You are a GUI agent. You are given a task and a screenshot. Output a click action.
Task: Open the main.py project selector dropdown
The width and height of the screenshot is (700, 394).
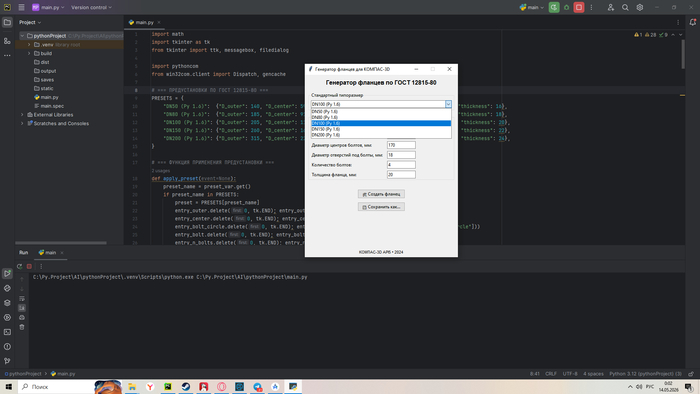[48, 8]
